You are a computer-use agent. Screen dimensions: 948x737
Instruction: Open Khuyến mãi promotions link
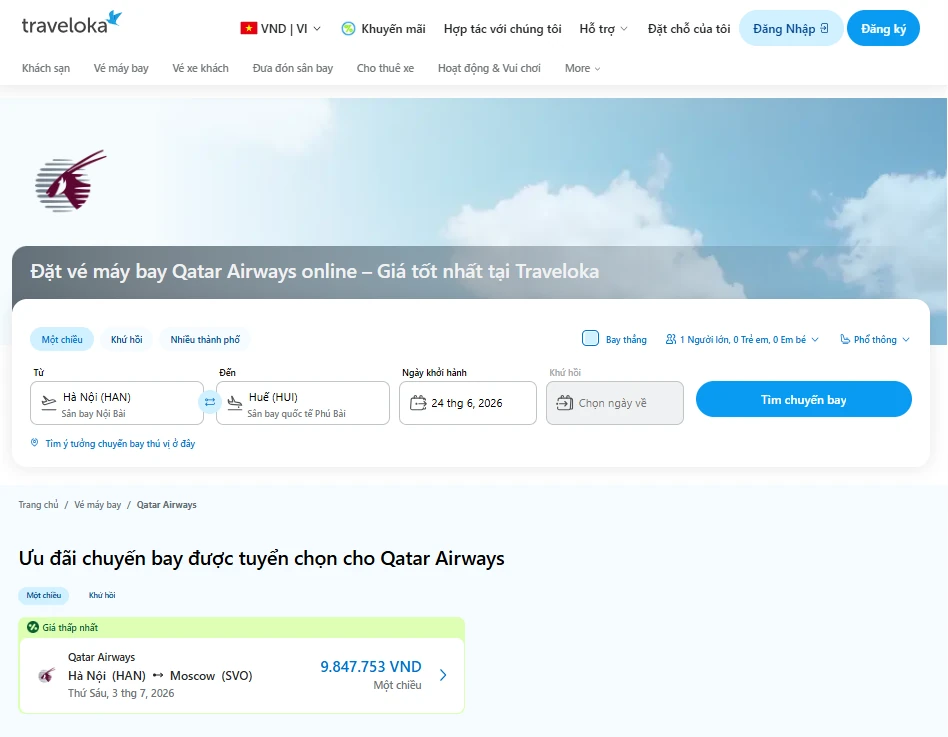pyautogui.click(x=383, y=28)
